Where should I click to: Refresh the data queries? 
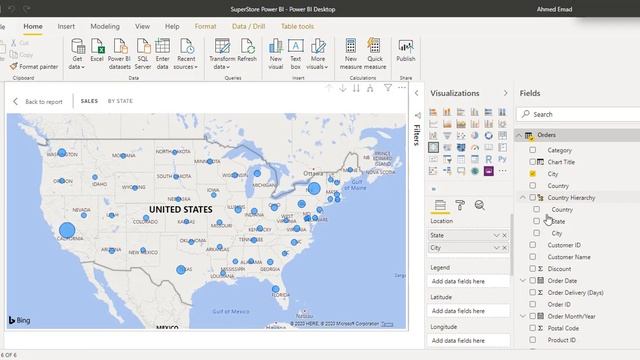247,50
